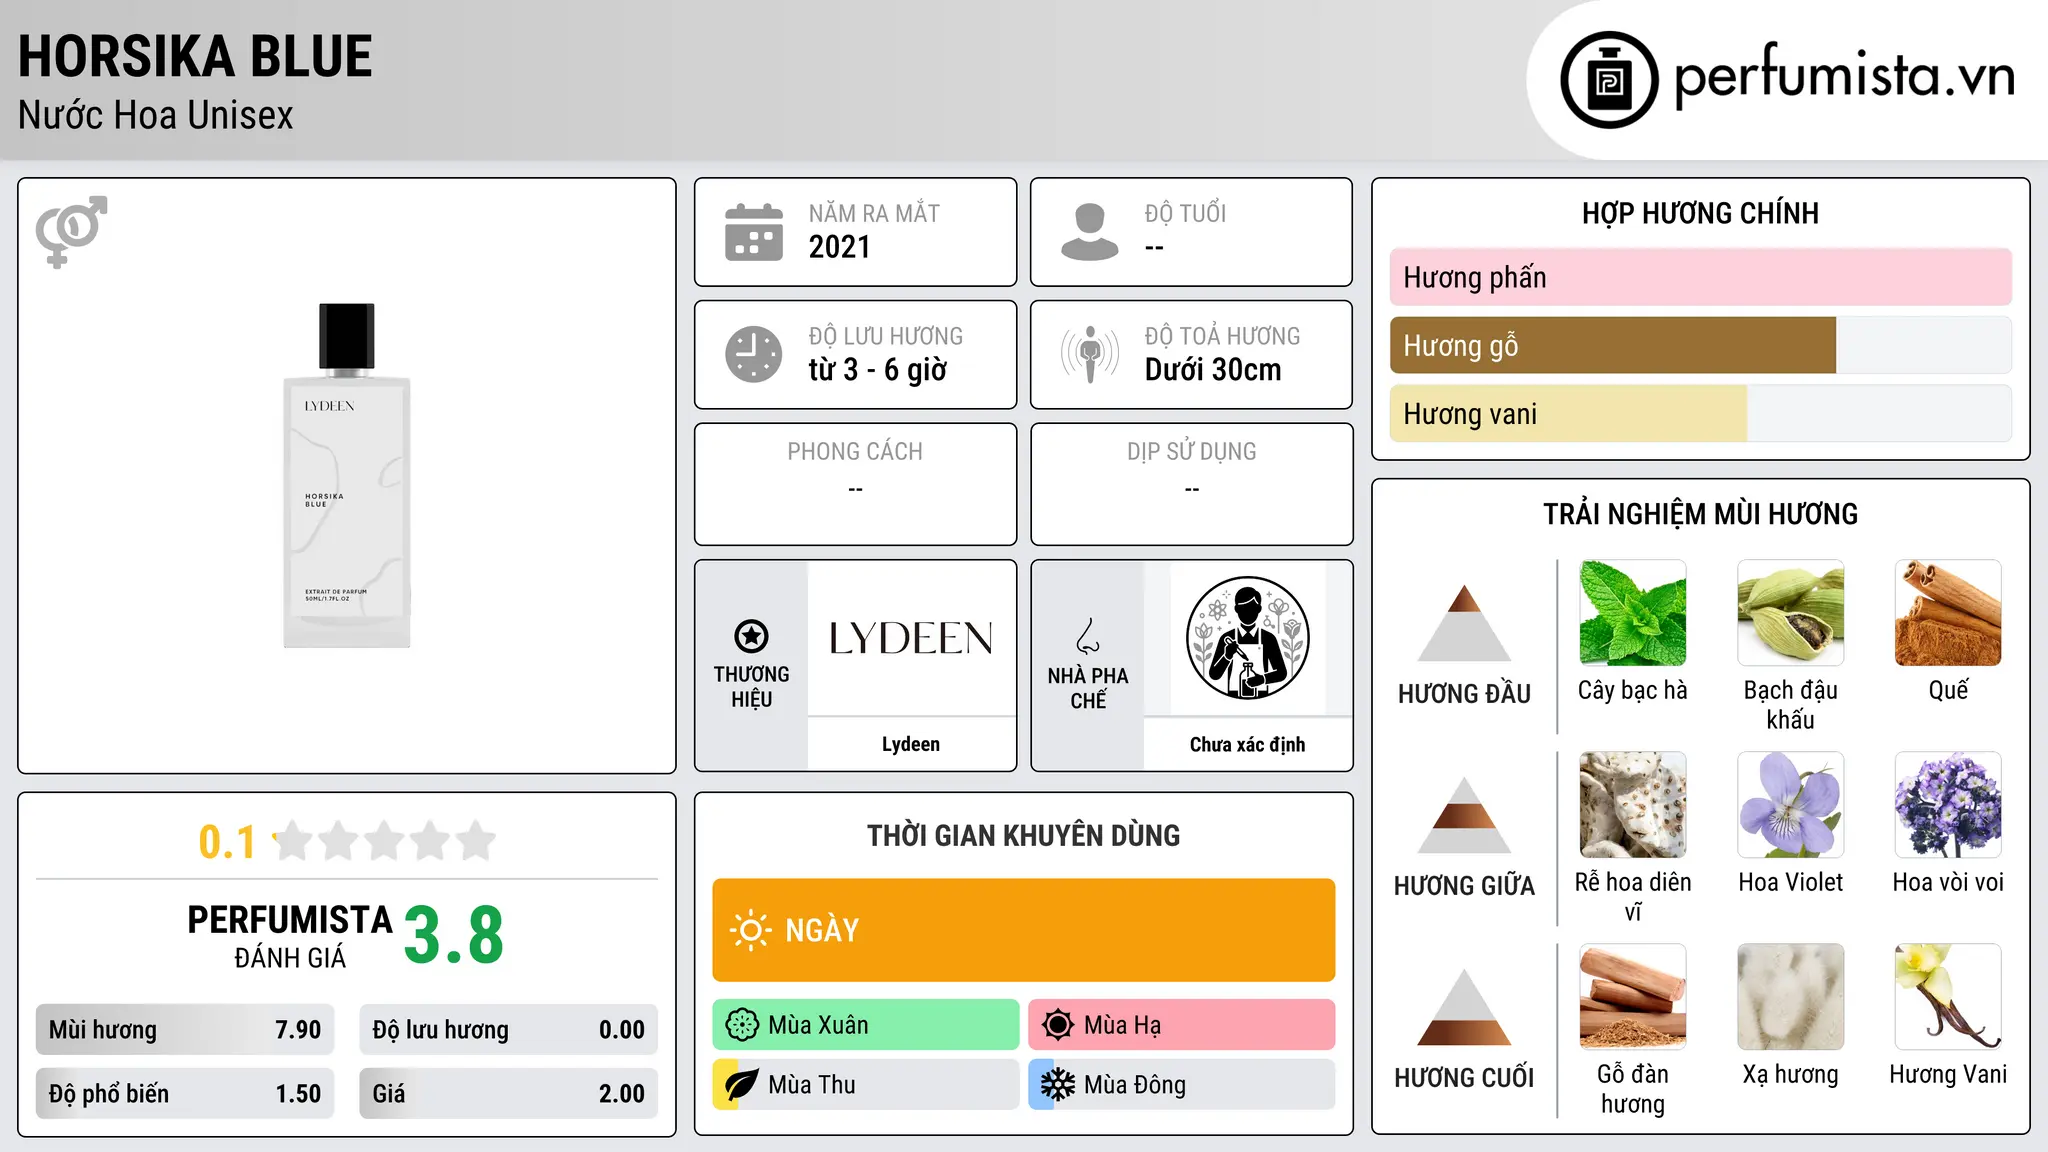Click the Hương cuối pyramid icon

click(1464, 1007)
